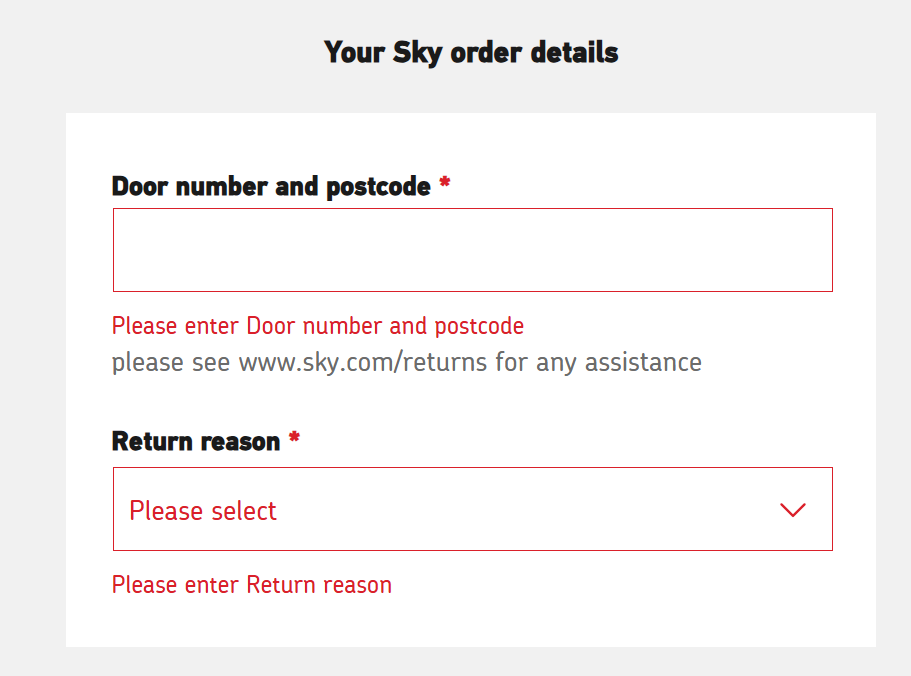
Task: Click the "Return reason" label
Action: (195, 440)
